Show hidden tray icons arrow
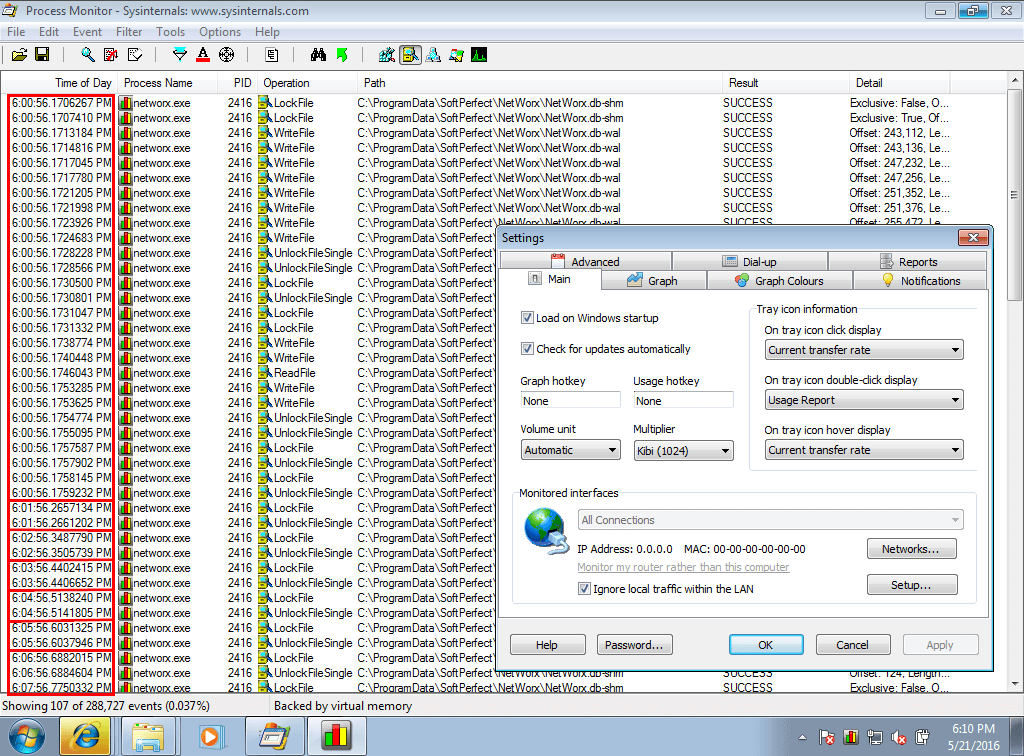 (803, 738)
